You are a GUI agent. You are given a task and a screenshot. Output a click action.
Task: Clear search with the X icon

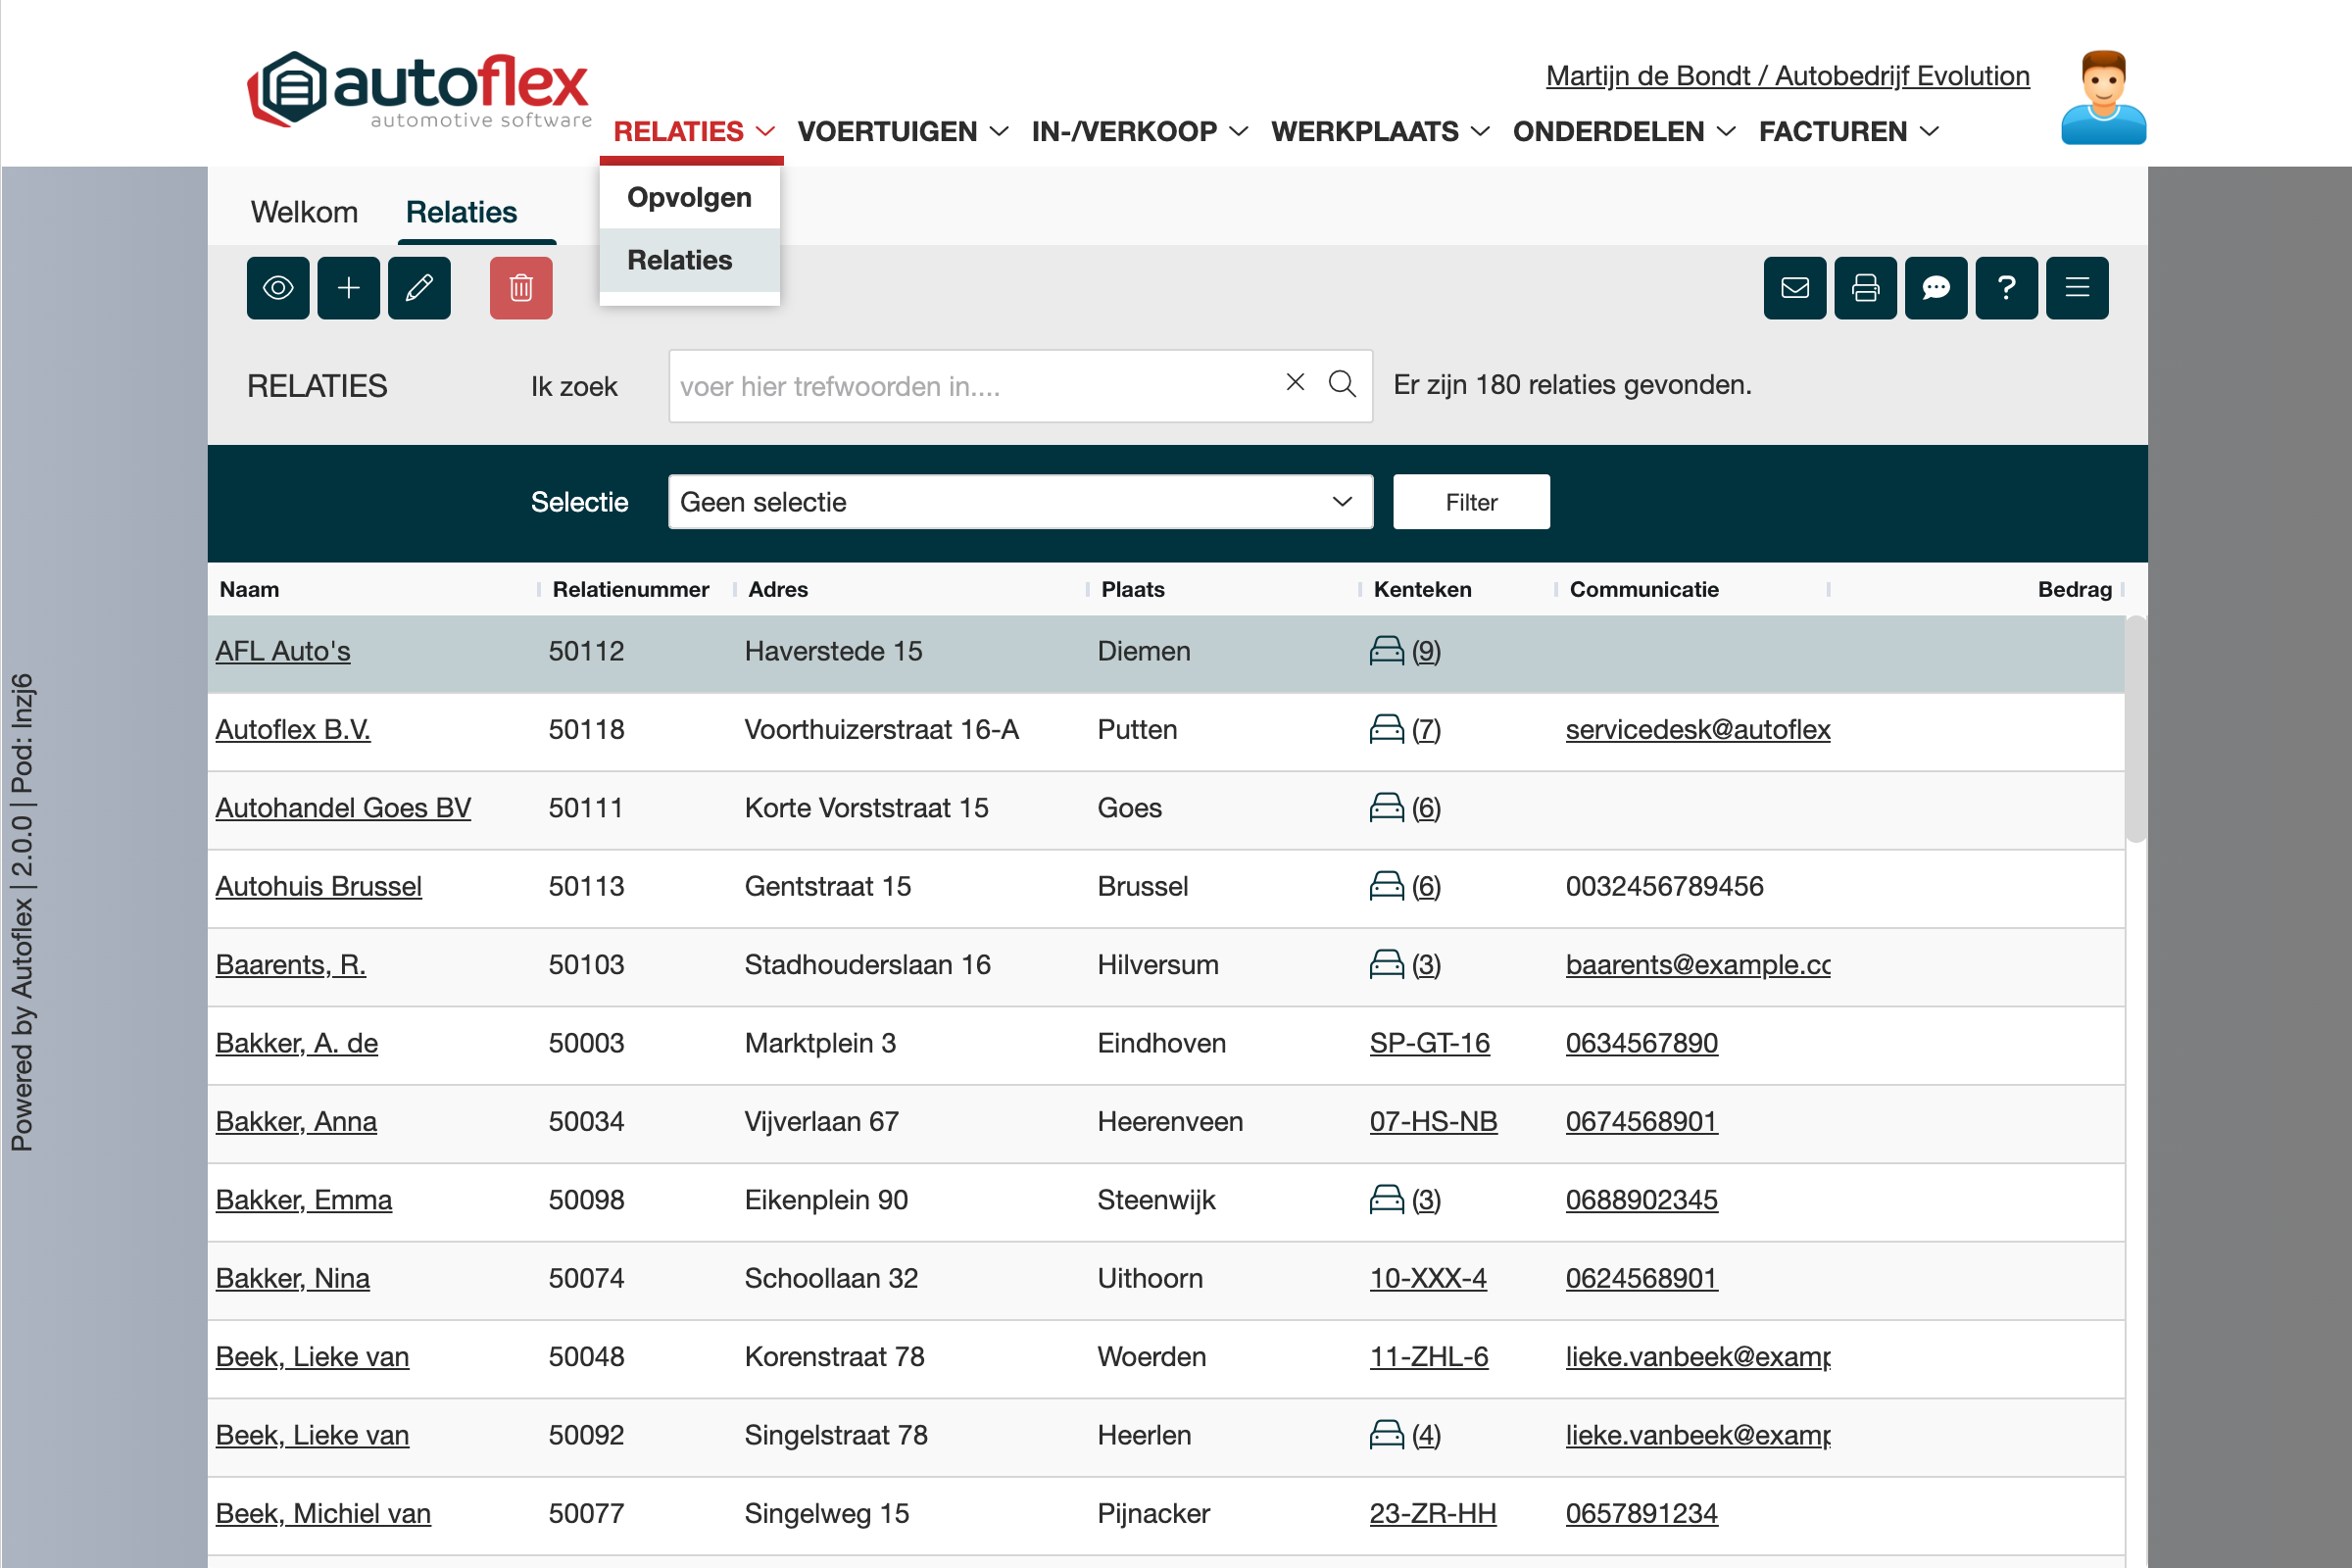click(1295, 382)
